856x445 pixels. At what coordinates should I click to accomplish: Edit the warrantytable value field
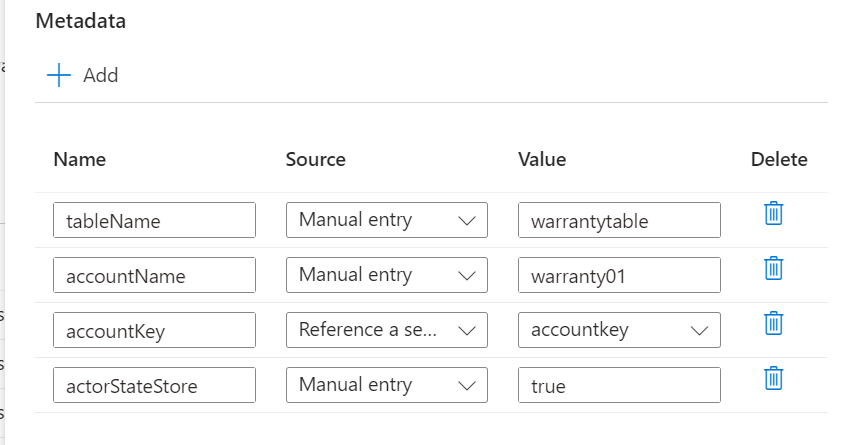[619, 220]
